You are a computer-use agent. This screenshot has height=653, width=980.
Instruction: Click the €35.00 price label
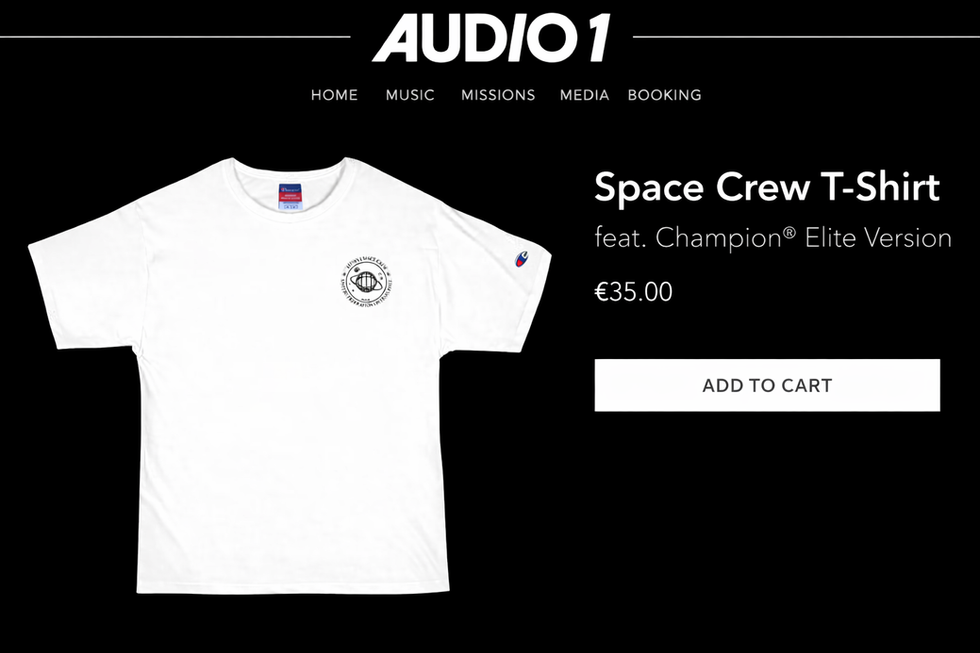point(633,292)
